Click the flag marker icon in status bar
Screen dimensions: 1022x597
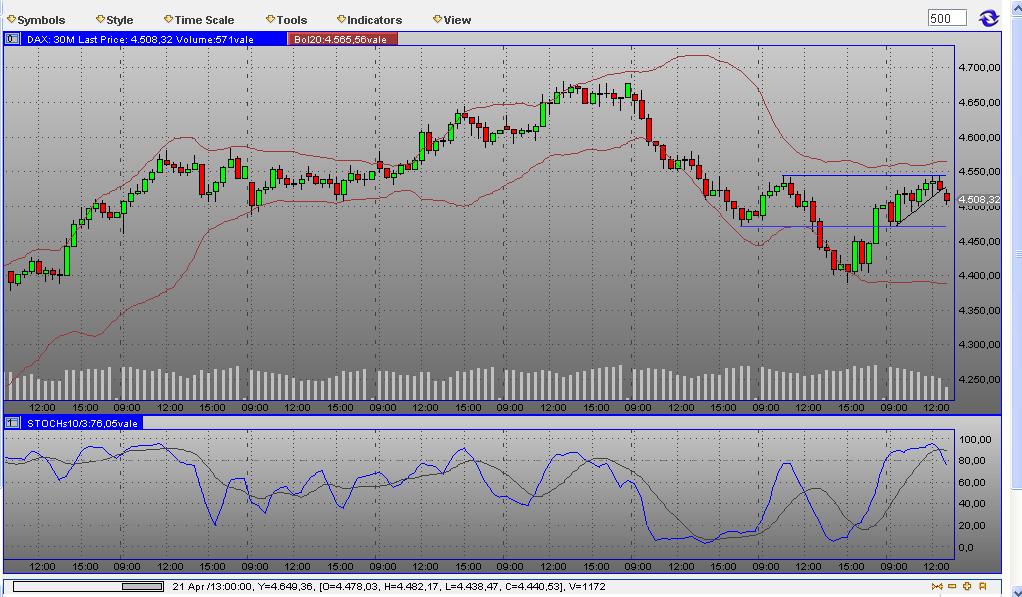(x=982, y=587)
